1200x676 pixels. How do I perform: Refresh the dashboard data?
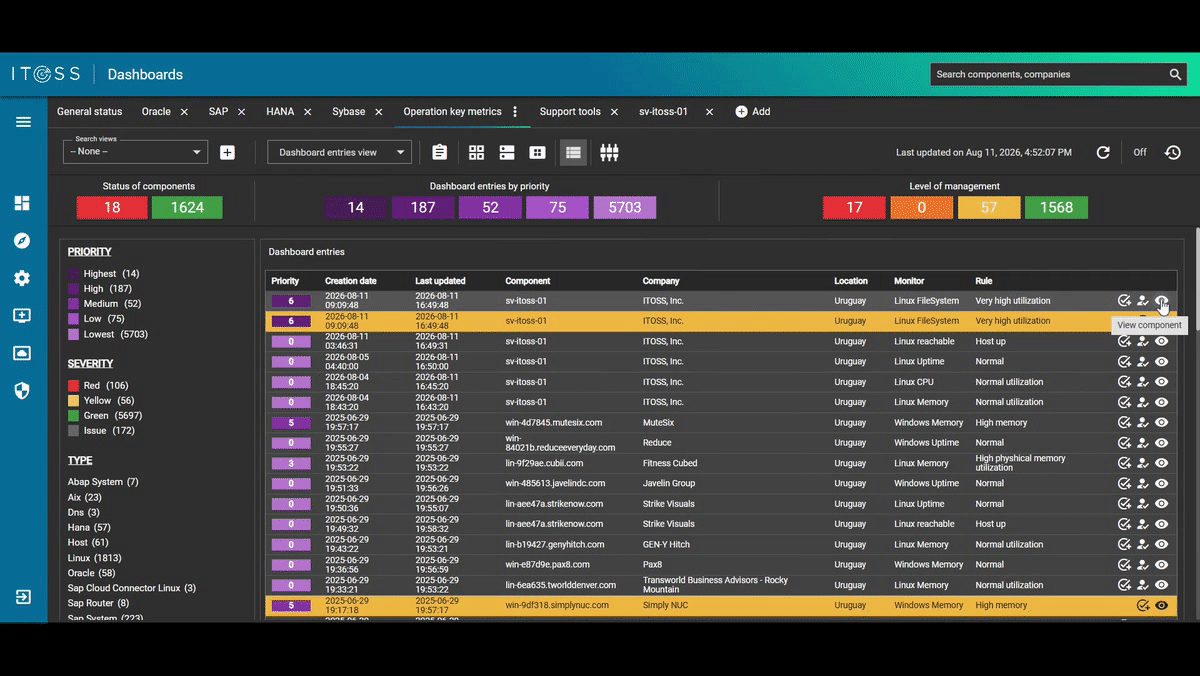point(1103,152)
